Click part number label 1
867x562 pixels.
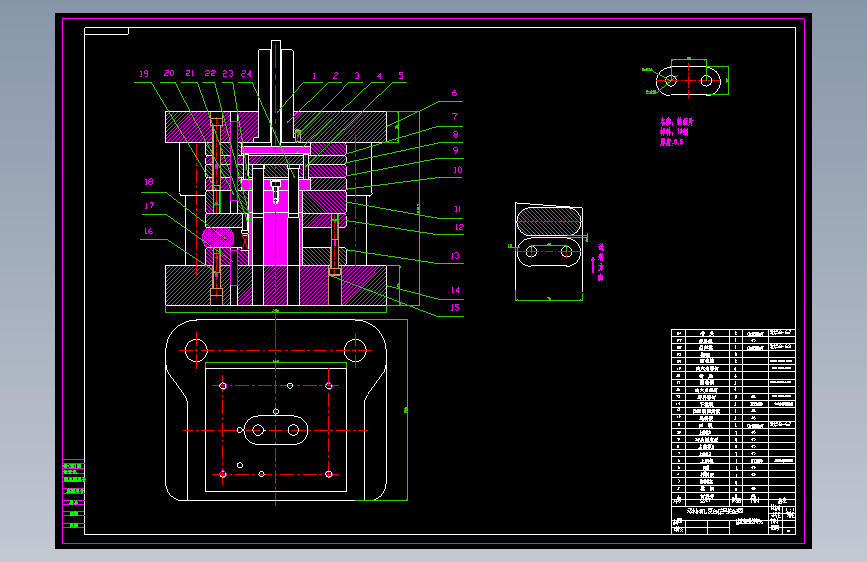click(314, 76)
